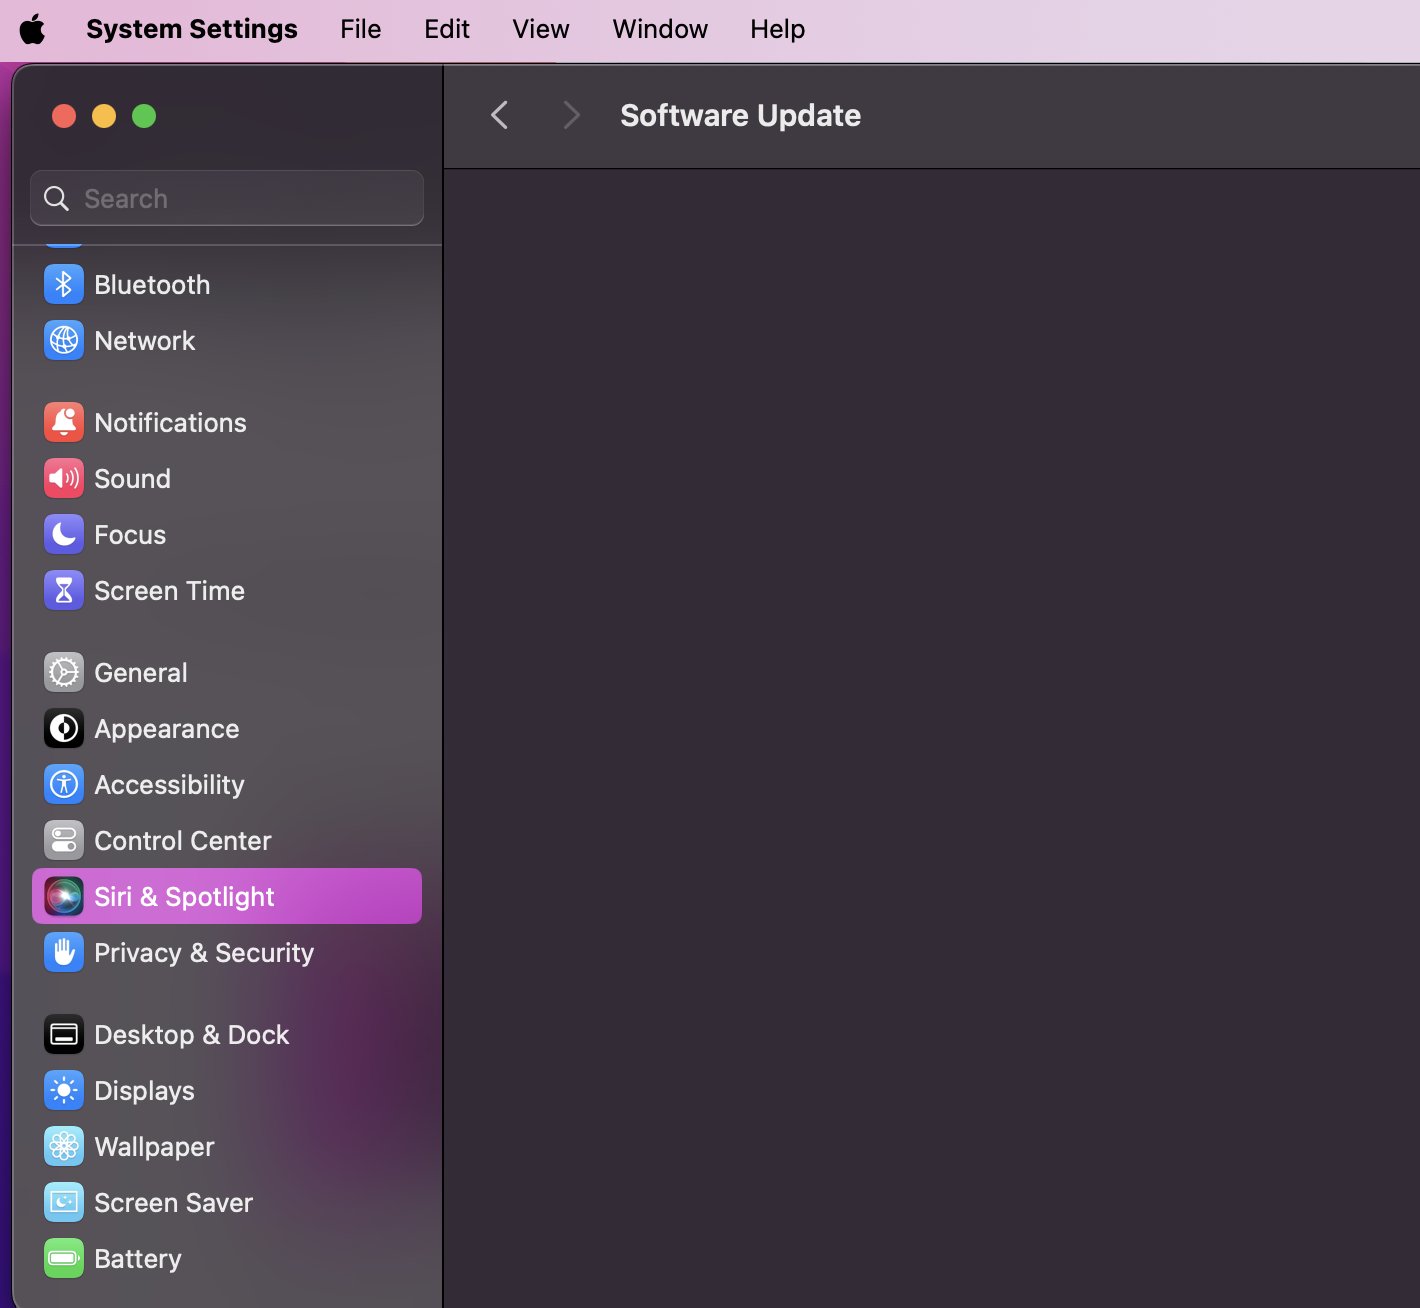Viewport: 1420px width, 1308px height.
Task: Click the Appearance icon
Action: pyautogui.click(x=64, y=729)
